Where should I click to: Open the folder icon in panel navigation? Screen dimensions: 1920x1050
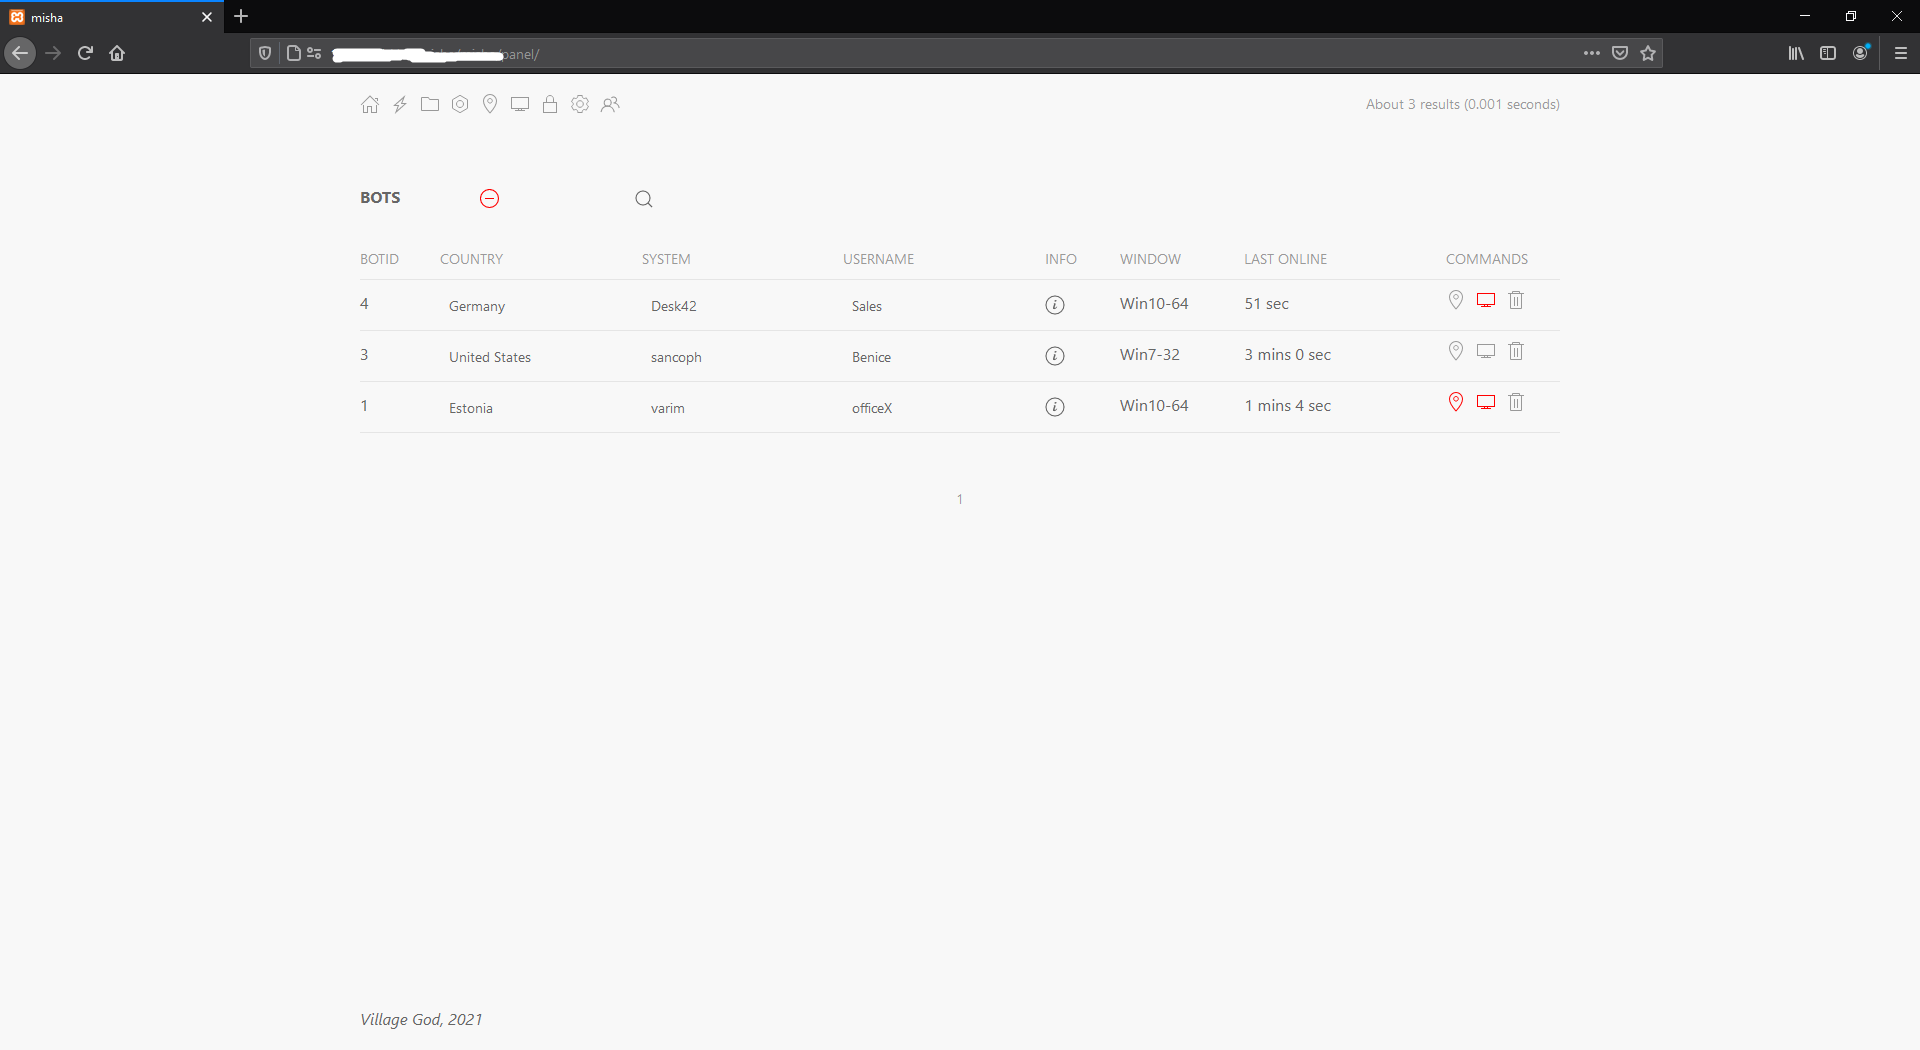pos(430,104)
